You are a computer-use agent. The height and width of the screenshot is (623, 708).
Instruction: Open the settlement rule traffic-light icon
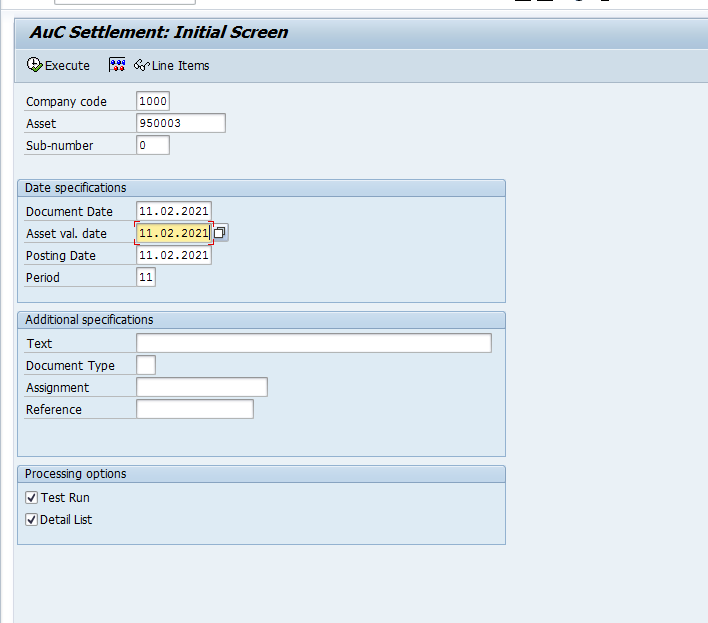[116, 65]
